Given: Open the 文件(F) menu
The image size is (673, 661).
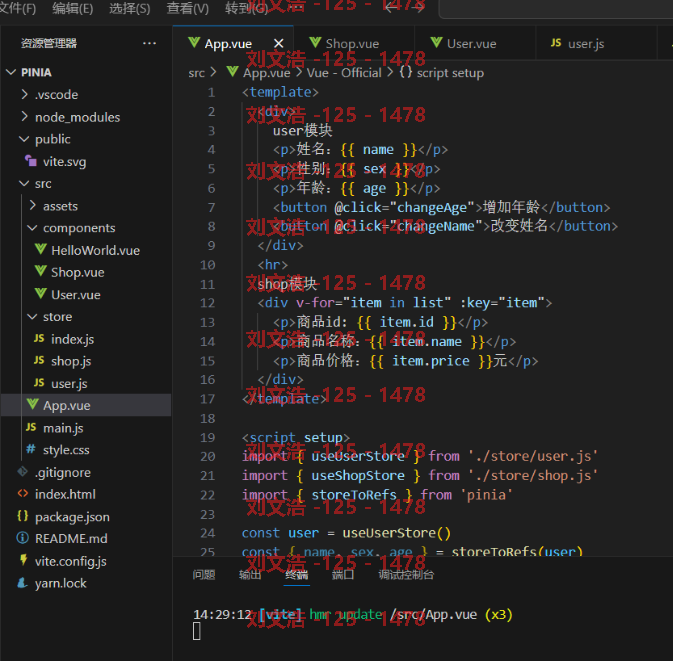Looking at the screenshot, I should 17,8.
